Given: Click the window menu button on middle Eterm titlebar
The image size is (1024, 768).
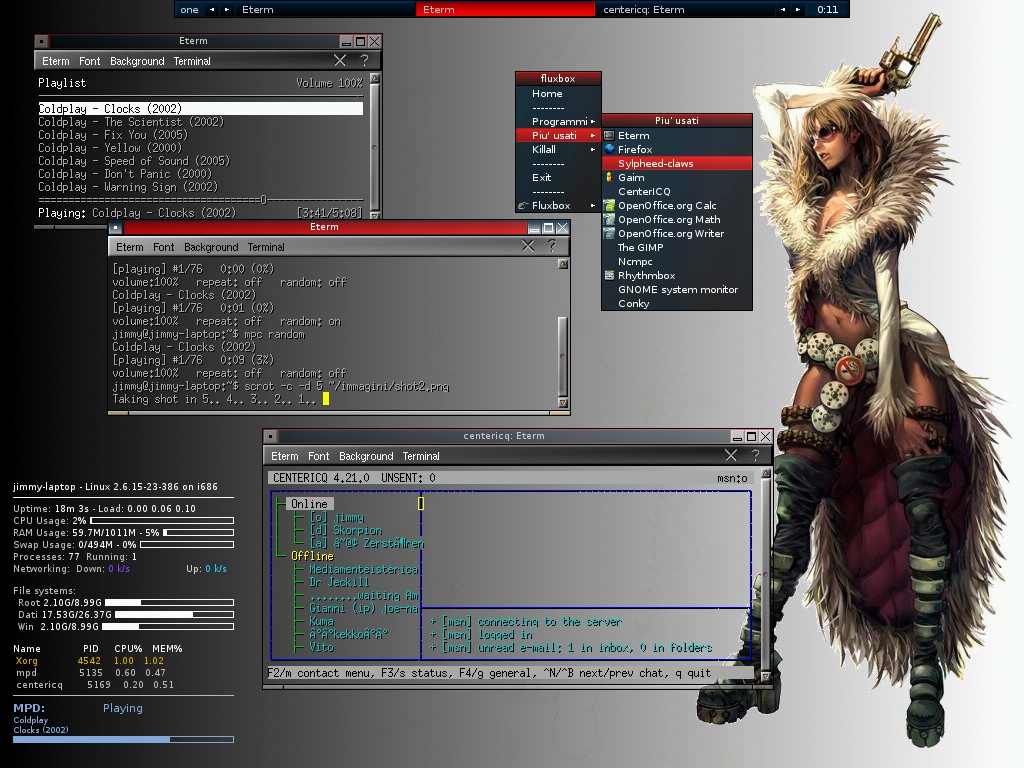Looking at the screenshot, I should pyautogui.click(x=115, y=227).
